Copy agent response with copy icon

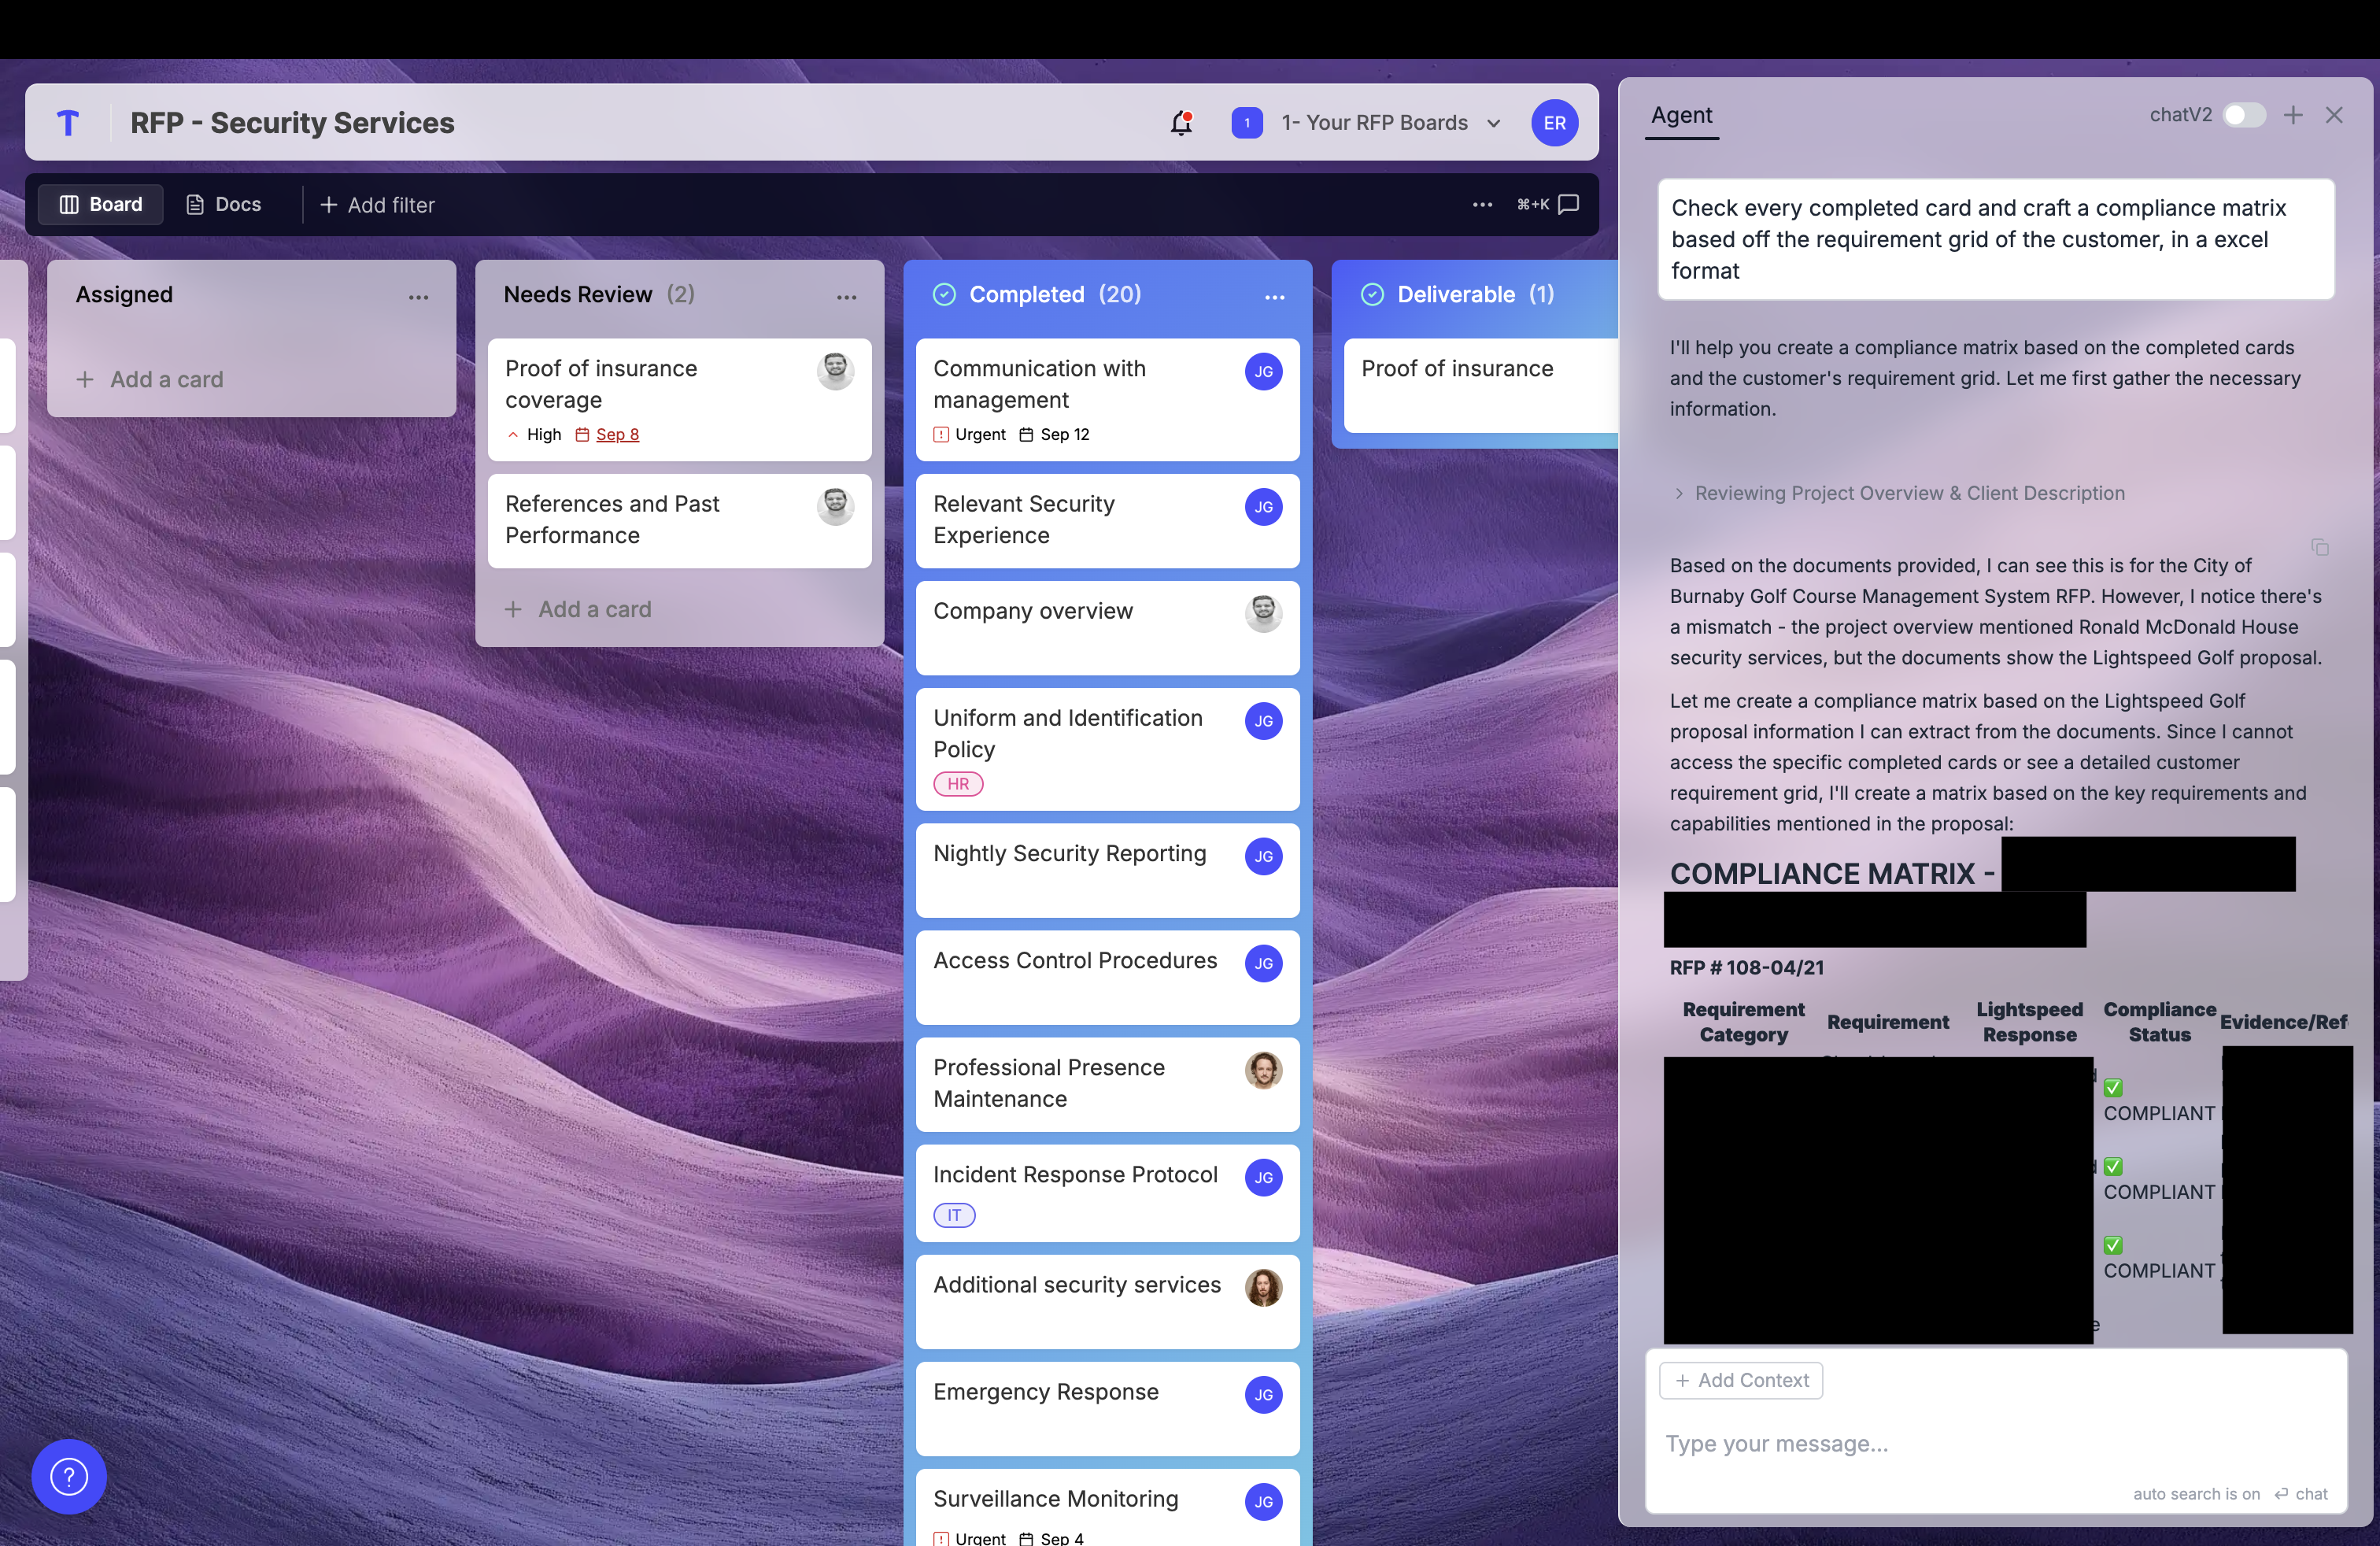coord(2320,547)
